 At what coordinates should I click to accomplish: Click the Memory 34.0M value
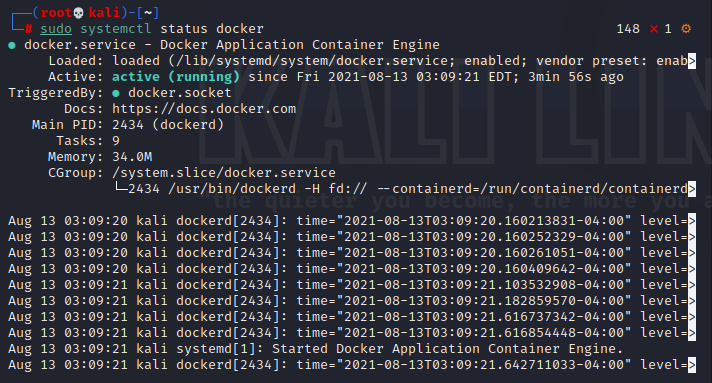[132, 157]
